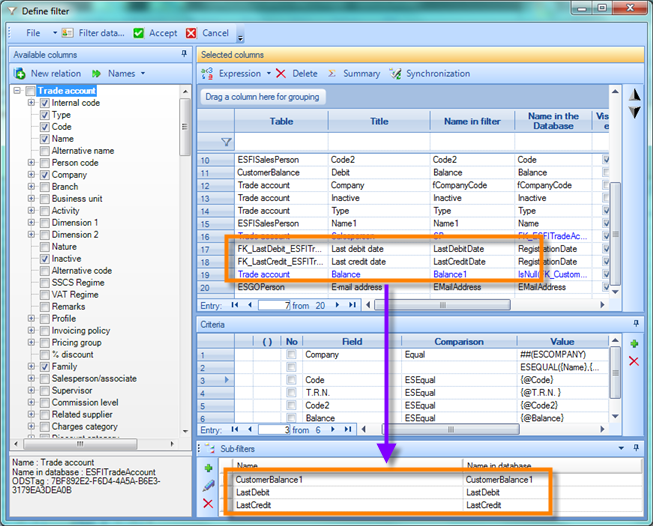The height and width of the screenshot is (526, 653).
Task: Click the filter funnel icon in the grid filter row
Action: click(x=226, y=142)
